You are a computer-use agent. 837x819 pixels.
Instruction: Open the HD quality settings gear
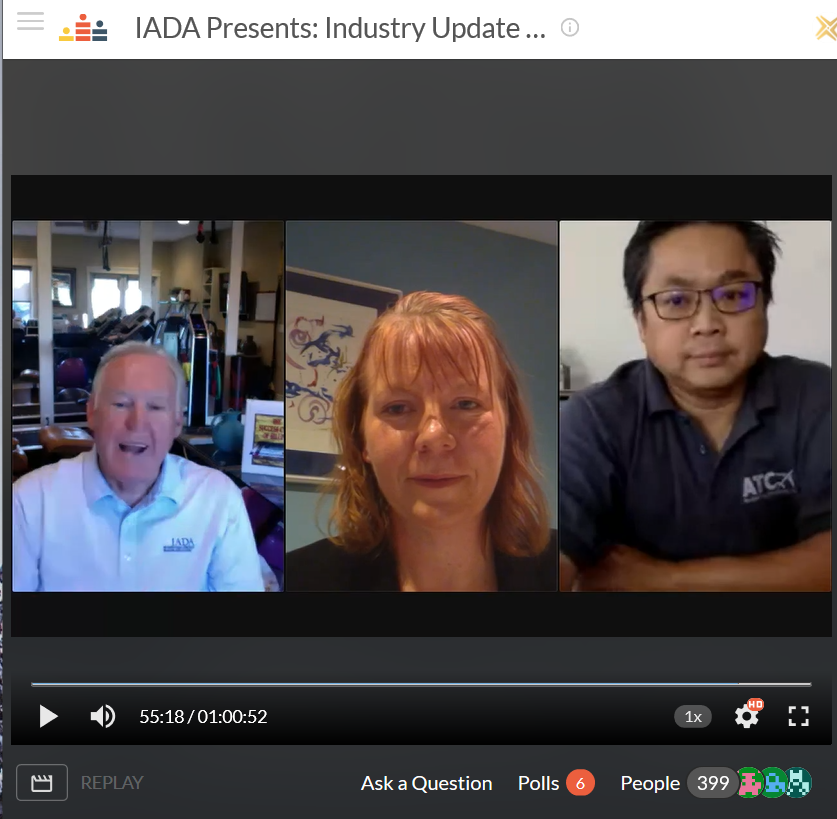click(747, 715)
